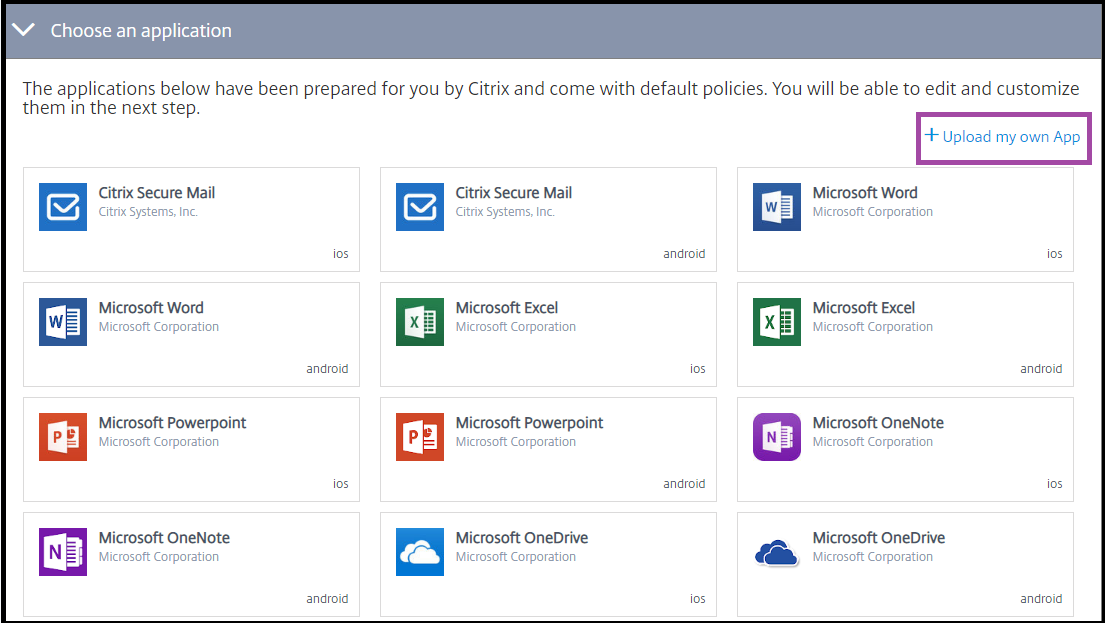Select the Microsoft Powerpoint iOS title text
1105x623 pixels.
tap(172, 423)
